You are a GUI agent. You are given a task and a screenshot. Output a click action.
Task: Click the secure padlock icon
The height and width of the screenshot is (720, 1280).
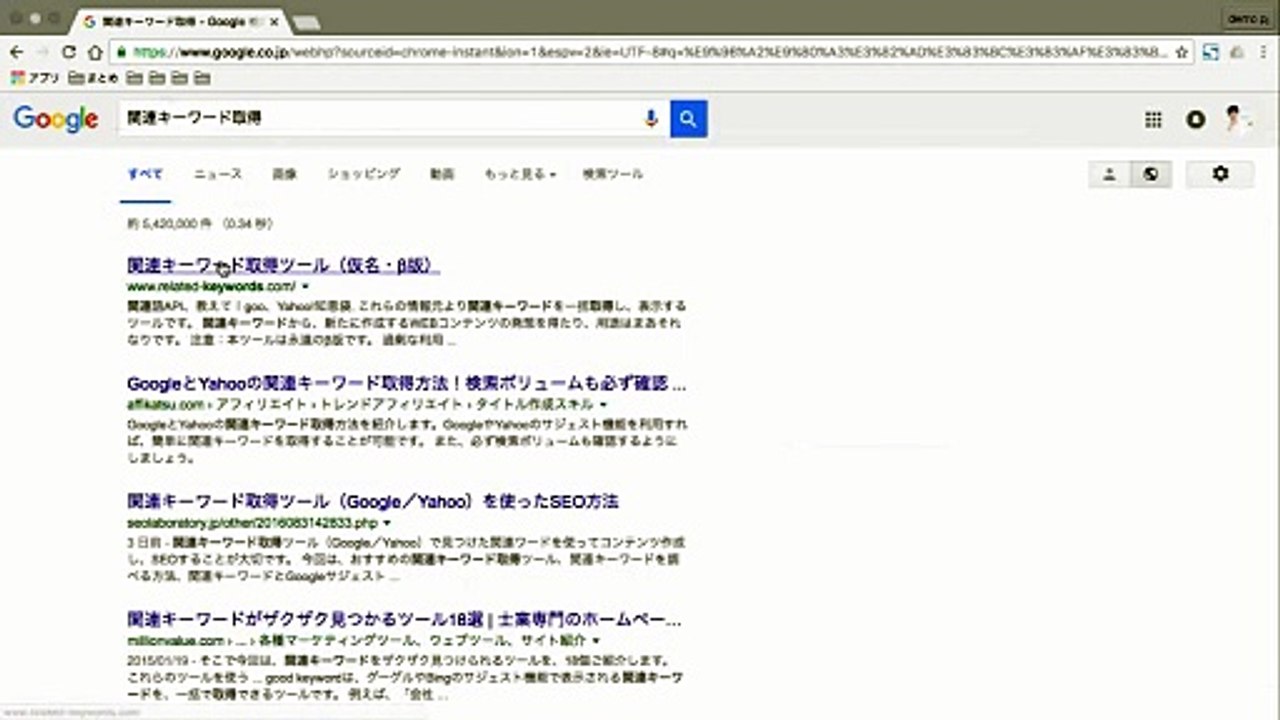tap(121, 52)
